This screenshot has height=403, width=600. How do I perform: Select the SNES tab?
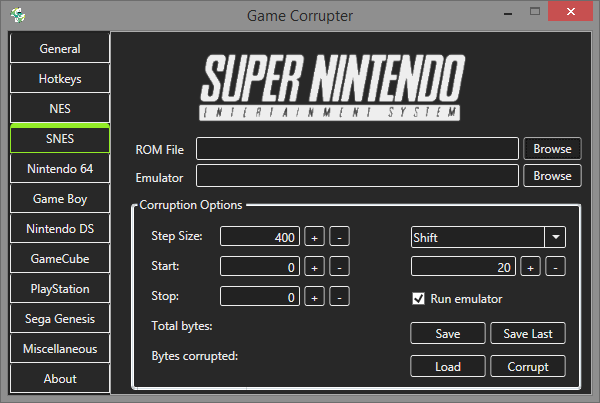[60, 139]
